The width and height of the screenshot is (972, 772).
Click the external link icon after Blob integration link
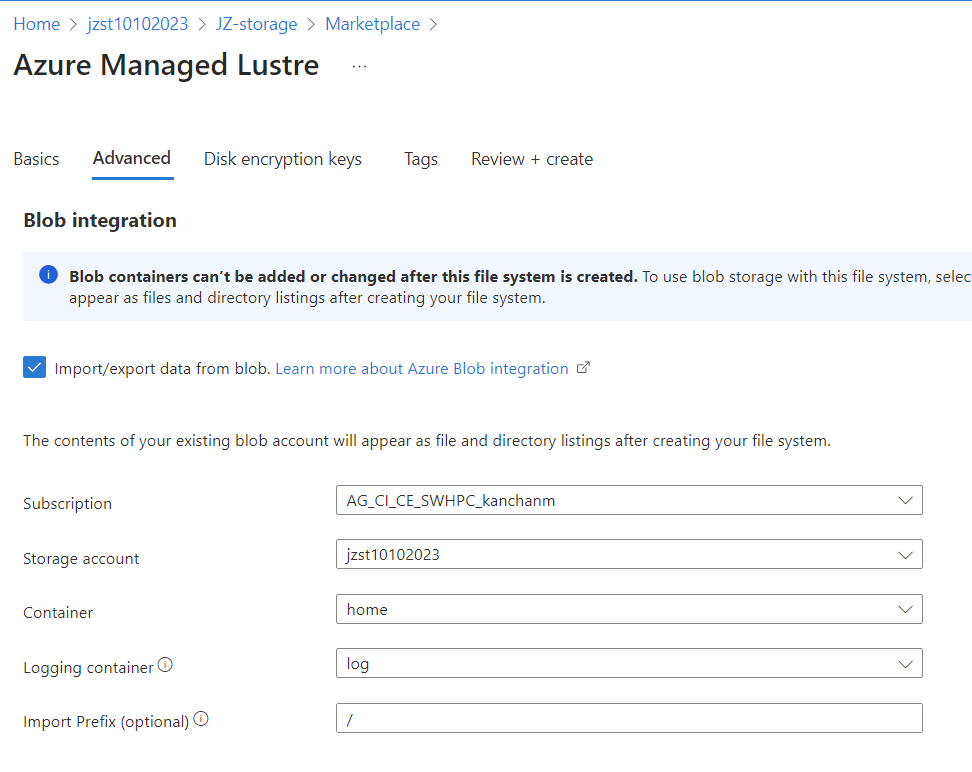point(583,368)
